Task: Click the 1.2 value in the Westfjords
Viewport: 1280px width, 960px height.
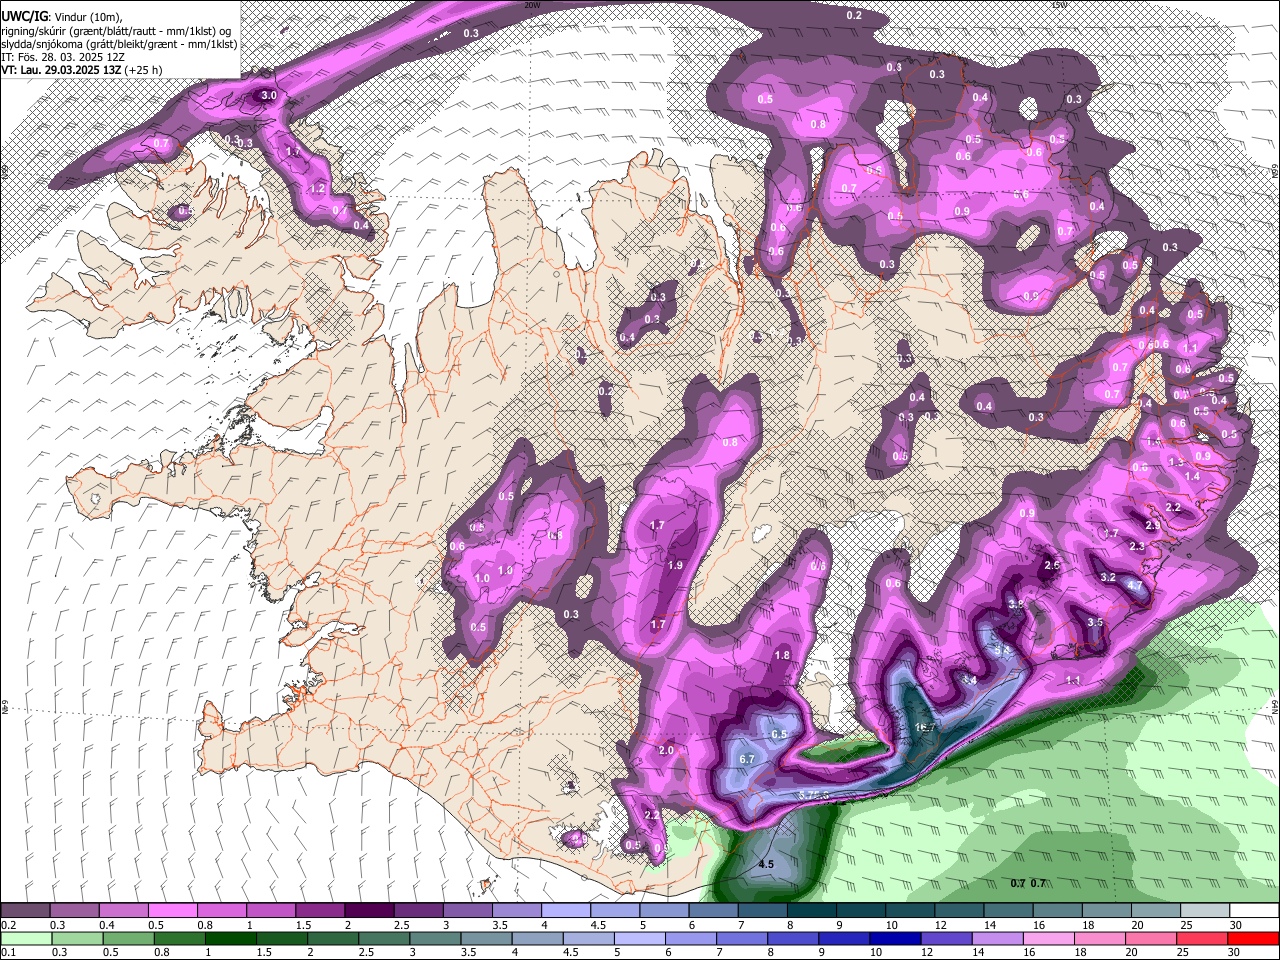Action: click(x=318, y=188)
